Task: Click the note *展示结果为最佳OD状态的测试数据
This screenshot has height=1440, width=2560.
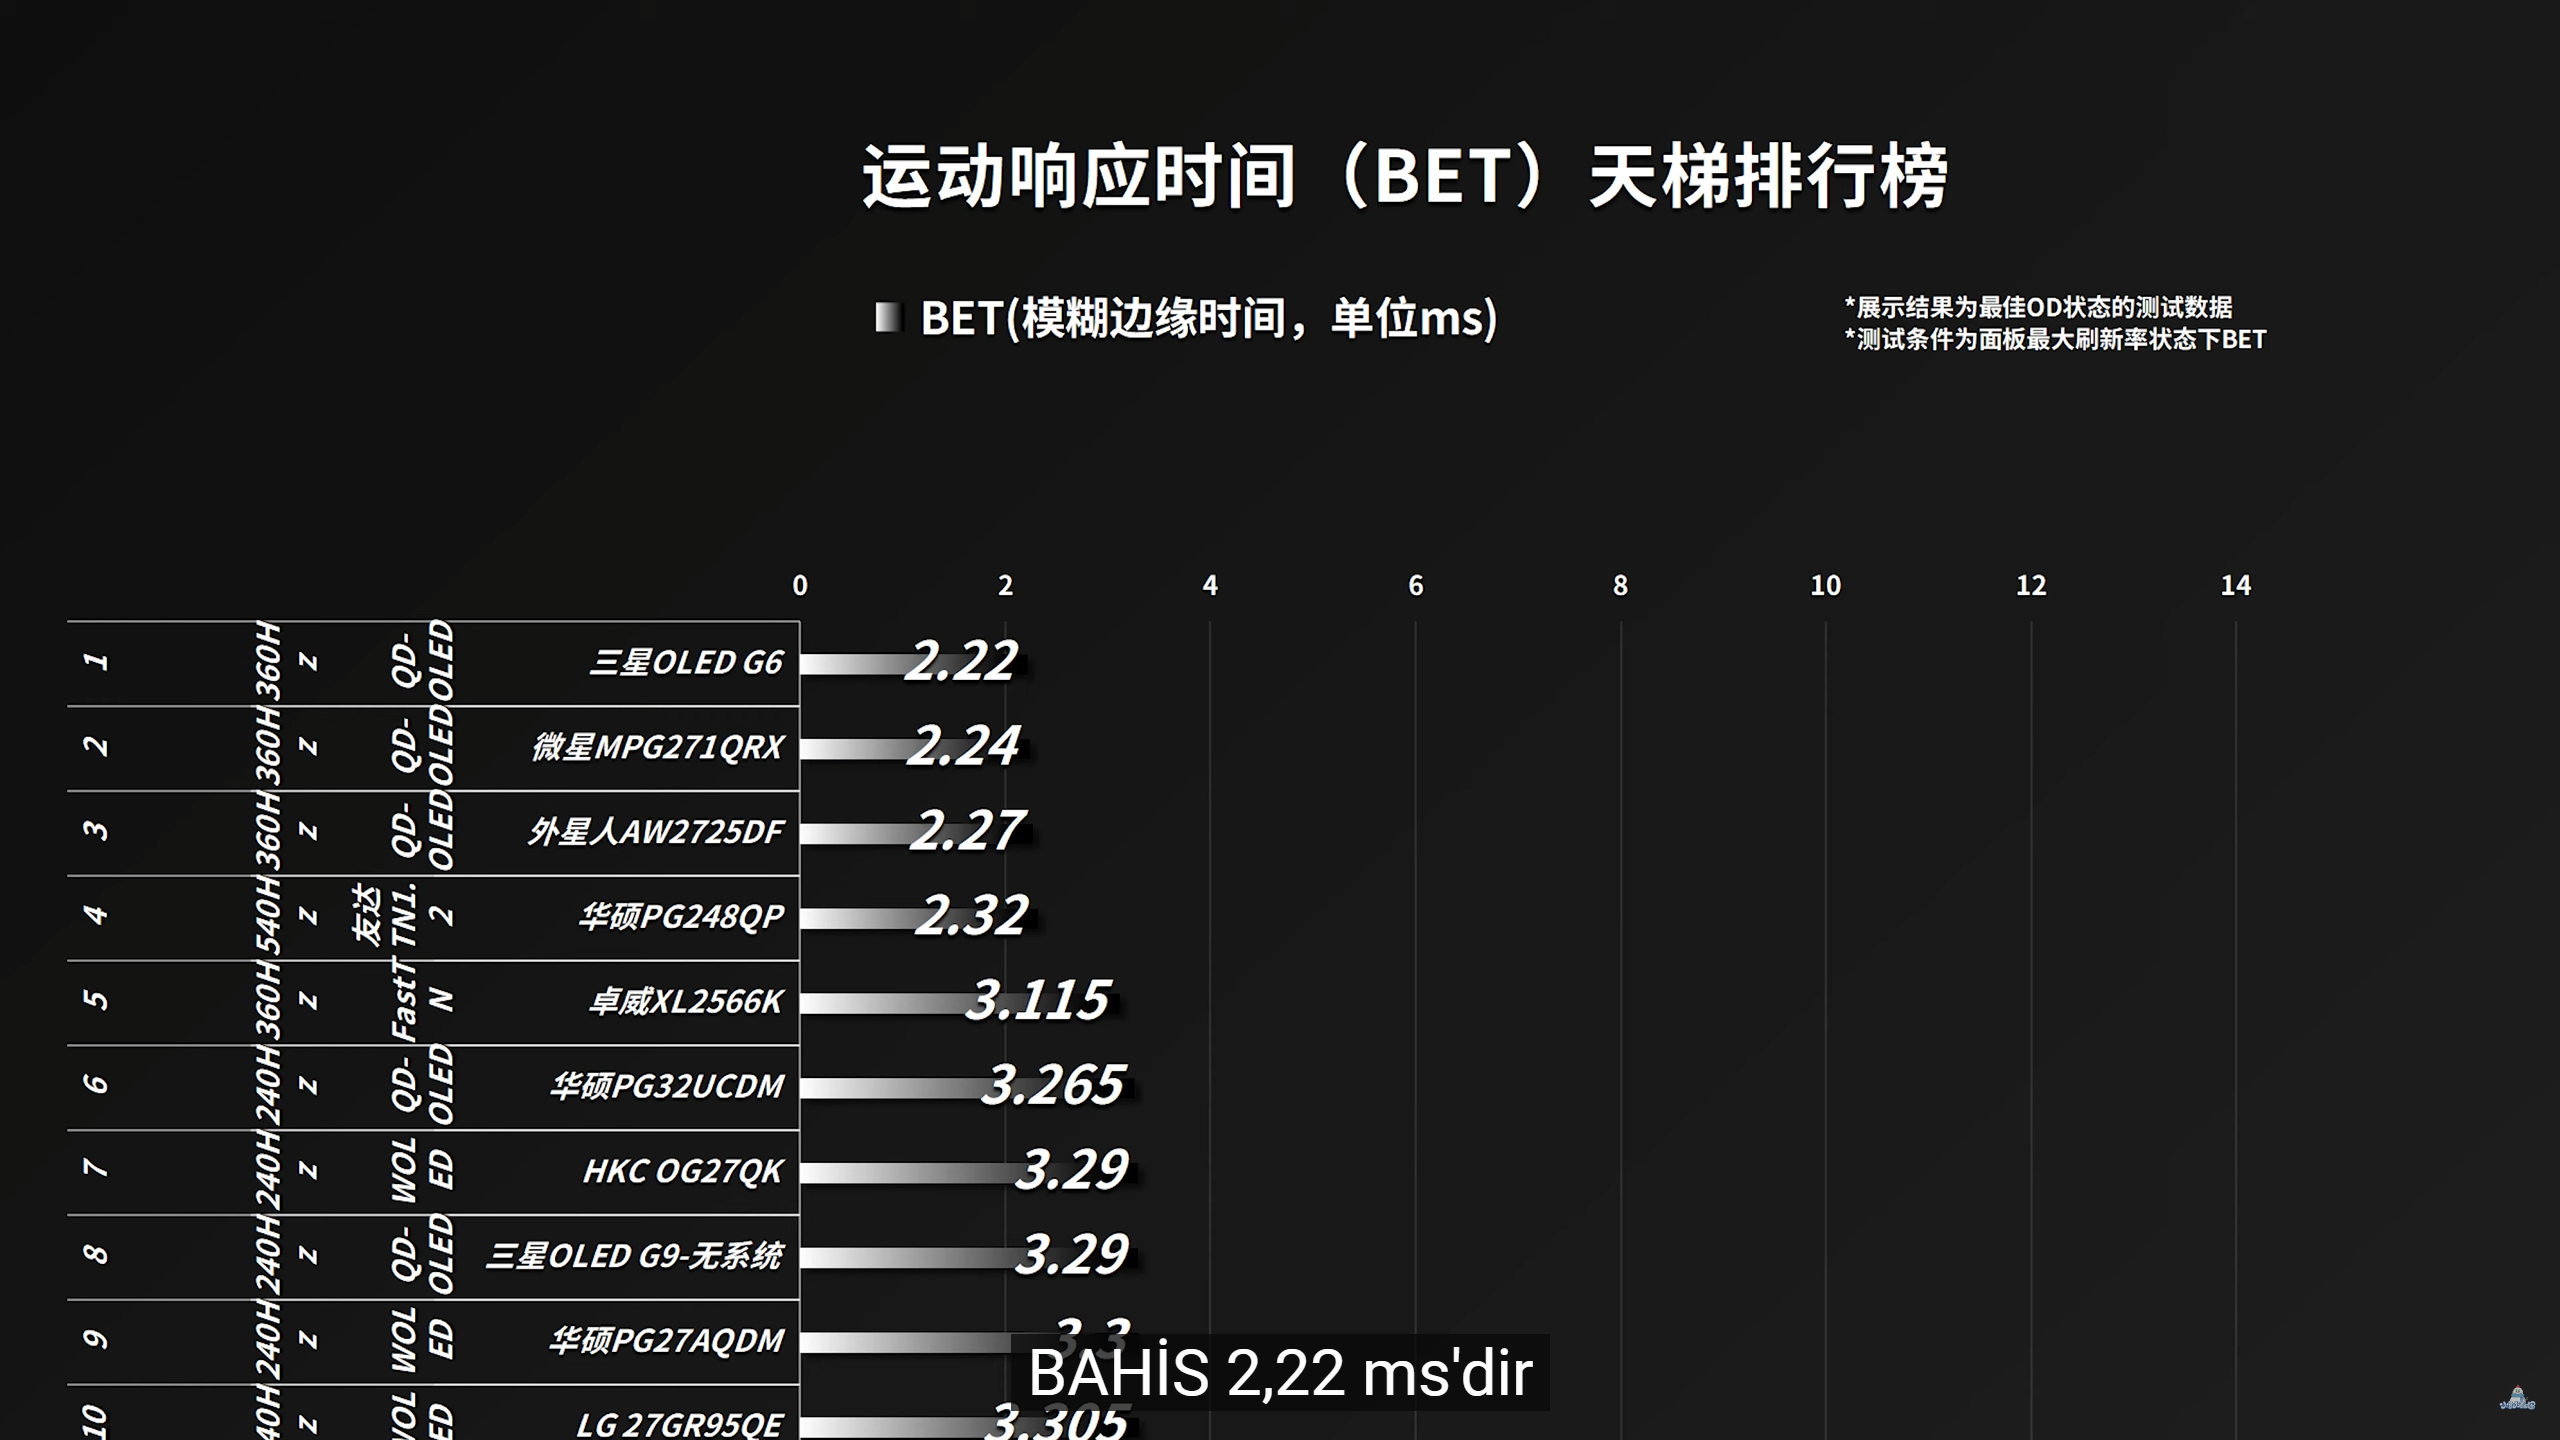Action: [x=2038, y=307]
